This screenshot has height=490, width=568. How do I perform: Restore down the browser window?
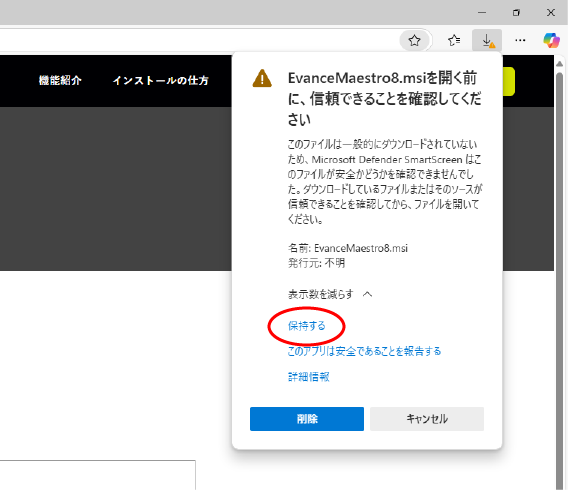(516, 12)
